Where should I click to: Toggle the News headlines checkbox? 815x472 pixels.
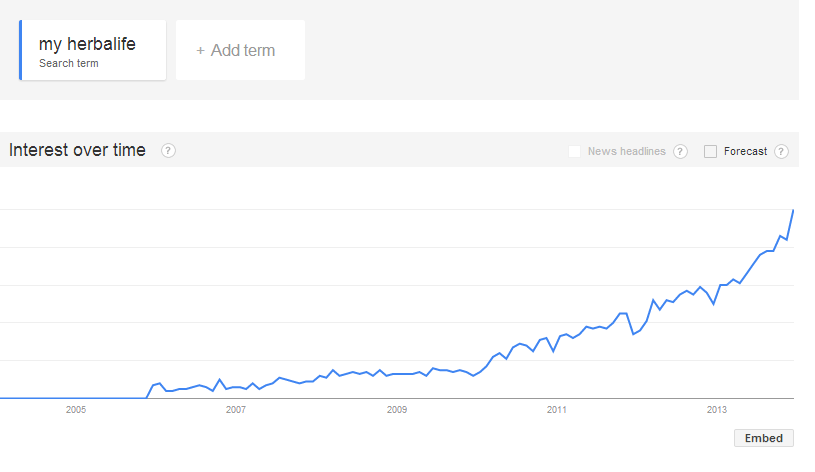pos(575,152)
